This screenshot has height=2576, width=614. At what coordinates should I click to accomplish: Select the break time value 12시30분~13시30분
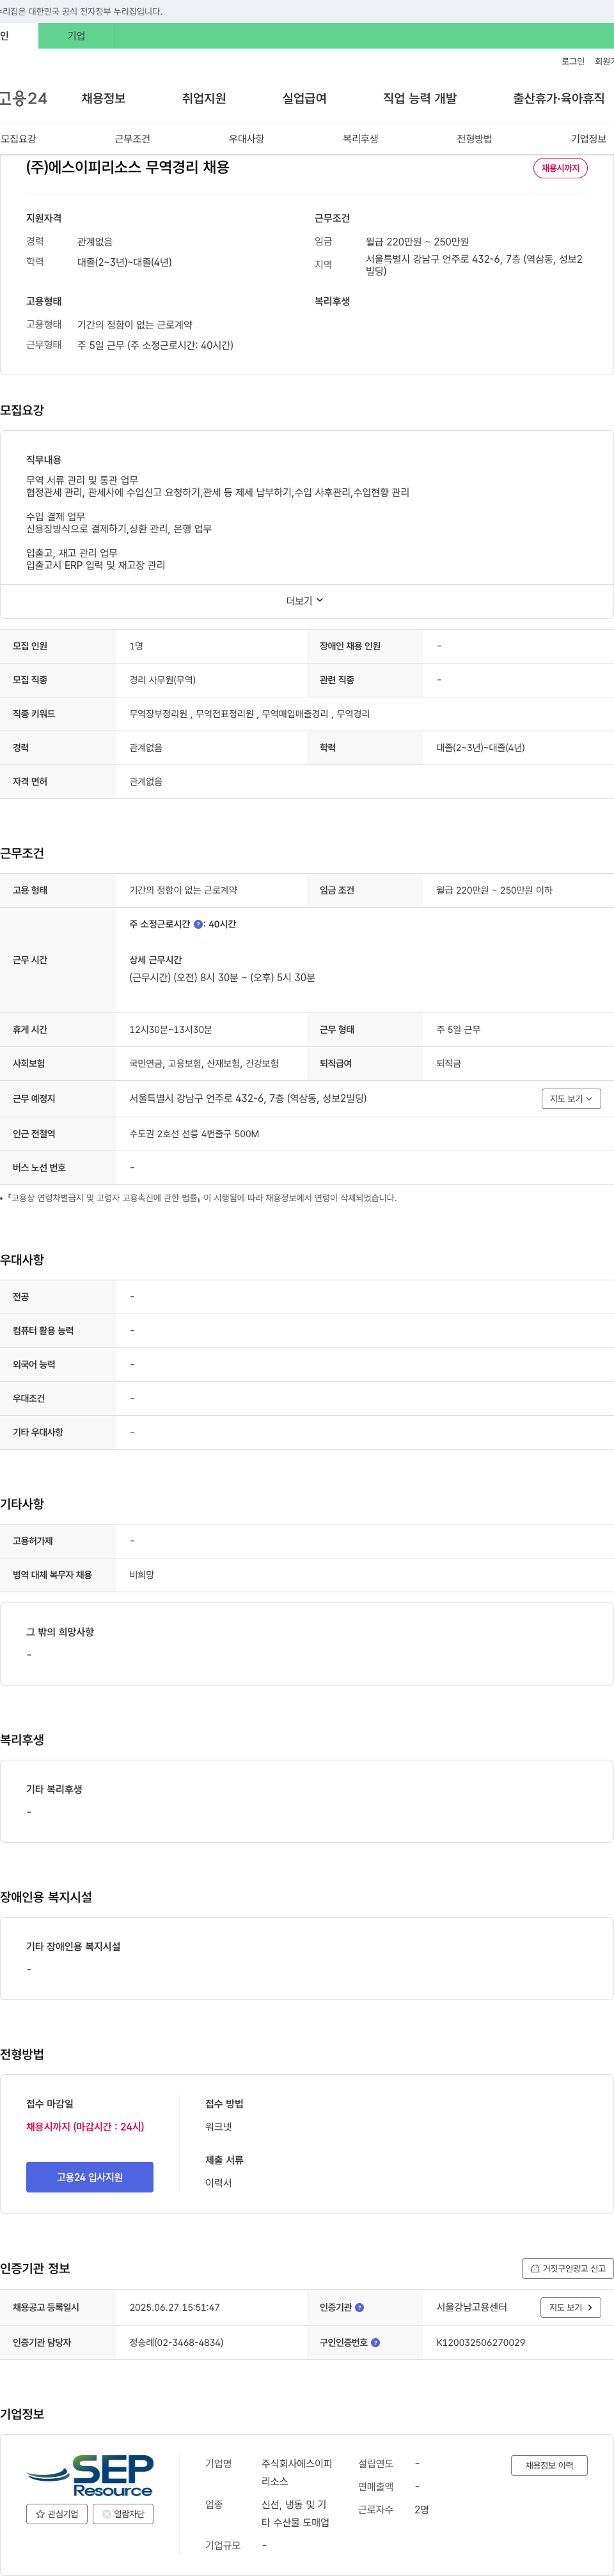171,1029
